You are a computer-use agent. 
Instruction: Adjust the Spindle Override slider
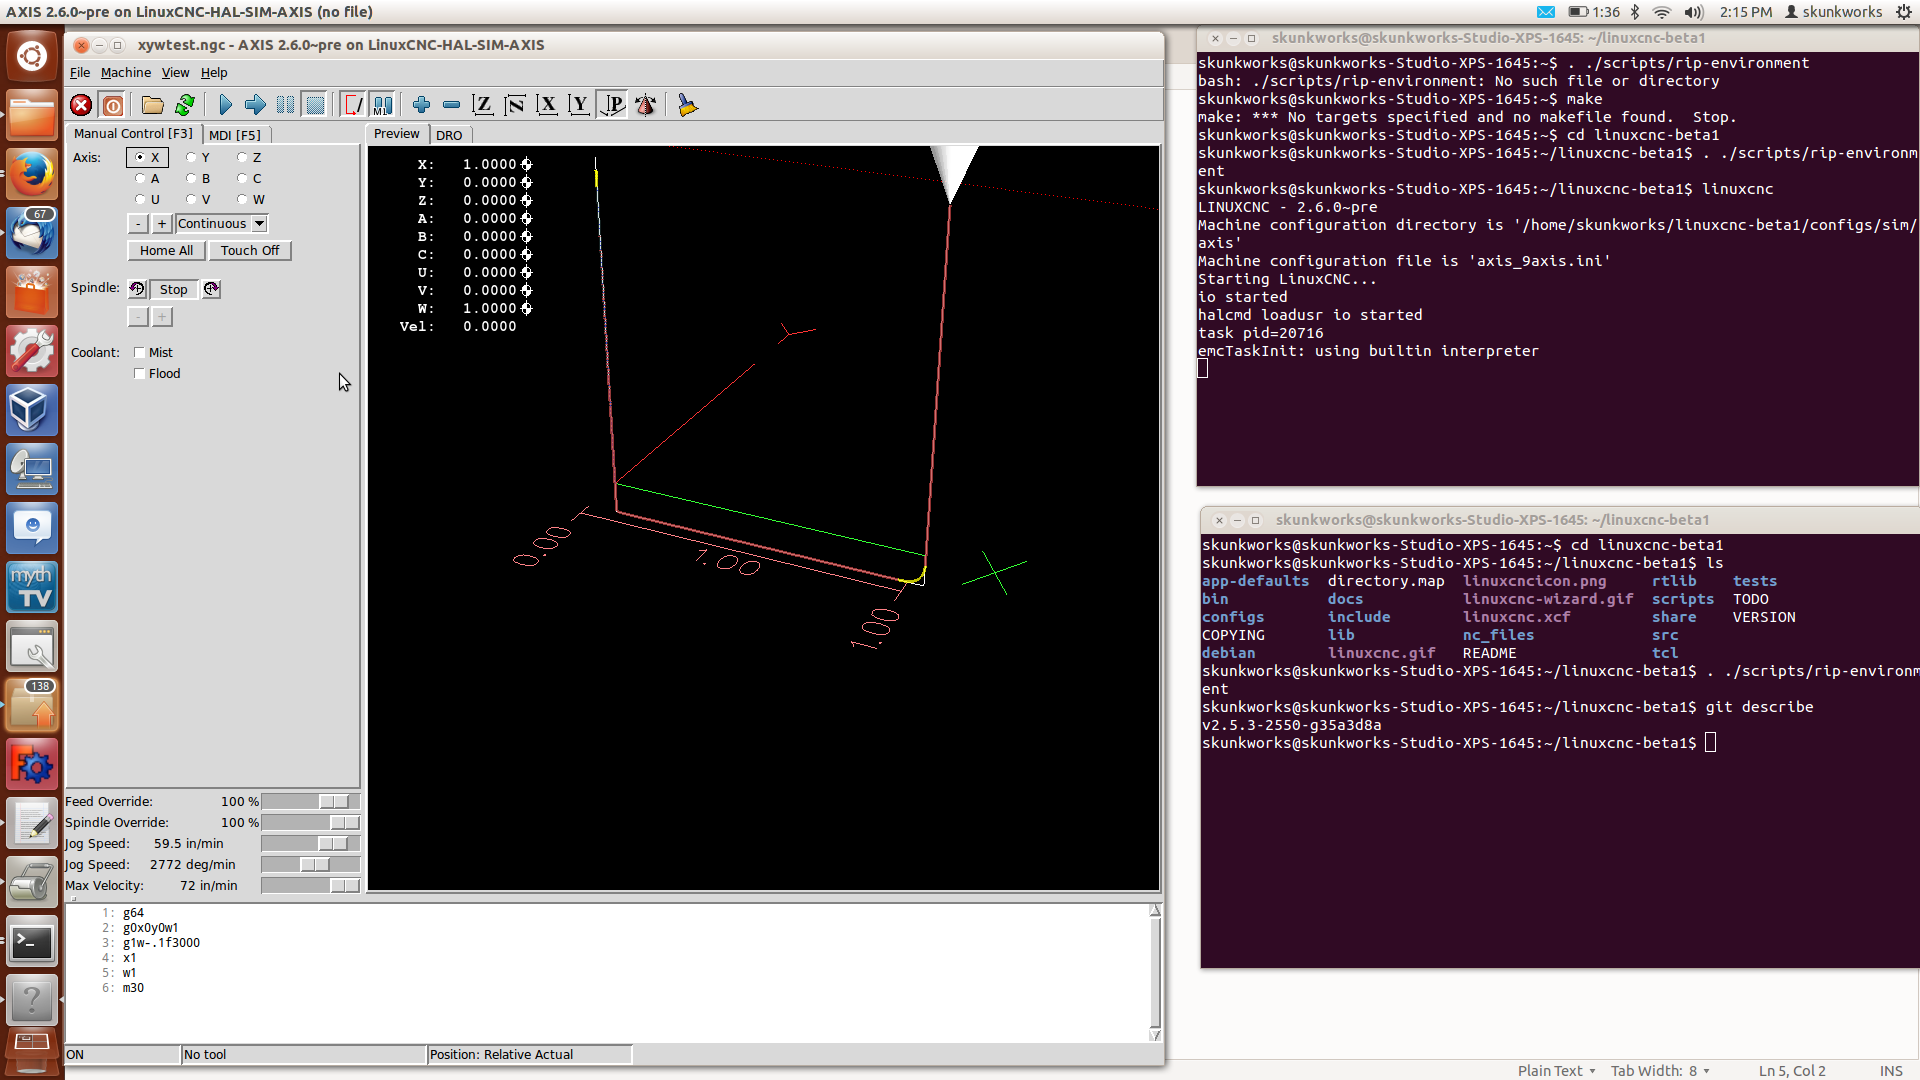coord(310,822)
